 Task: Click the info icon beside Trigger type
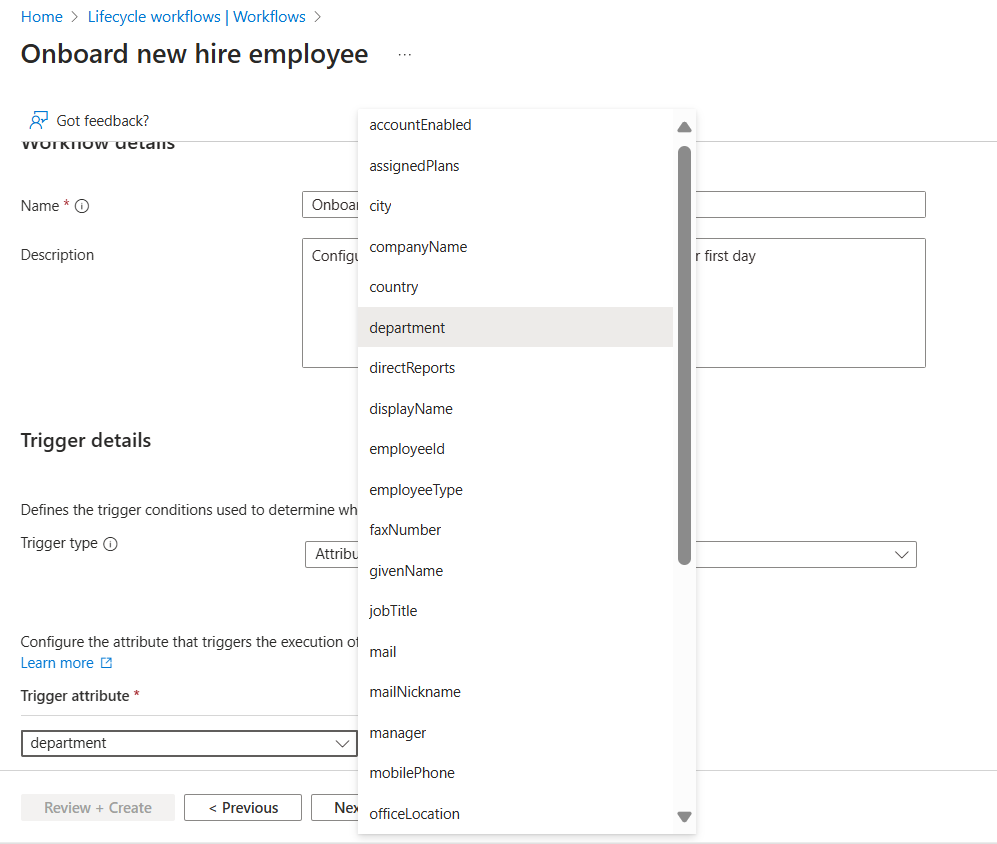pyautogui.click(x=111, y=544)
